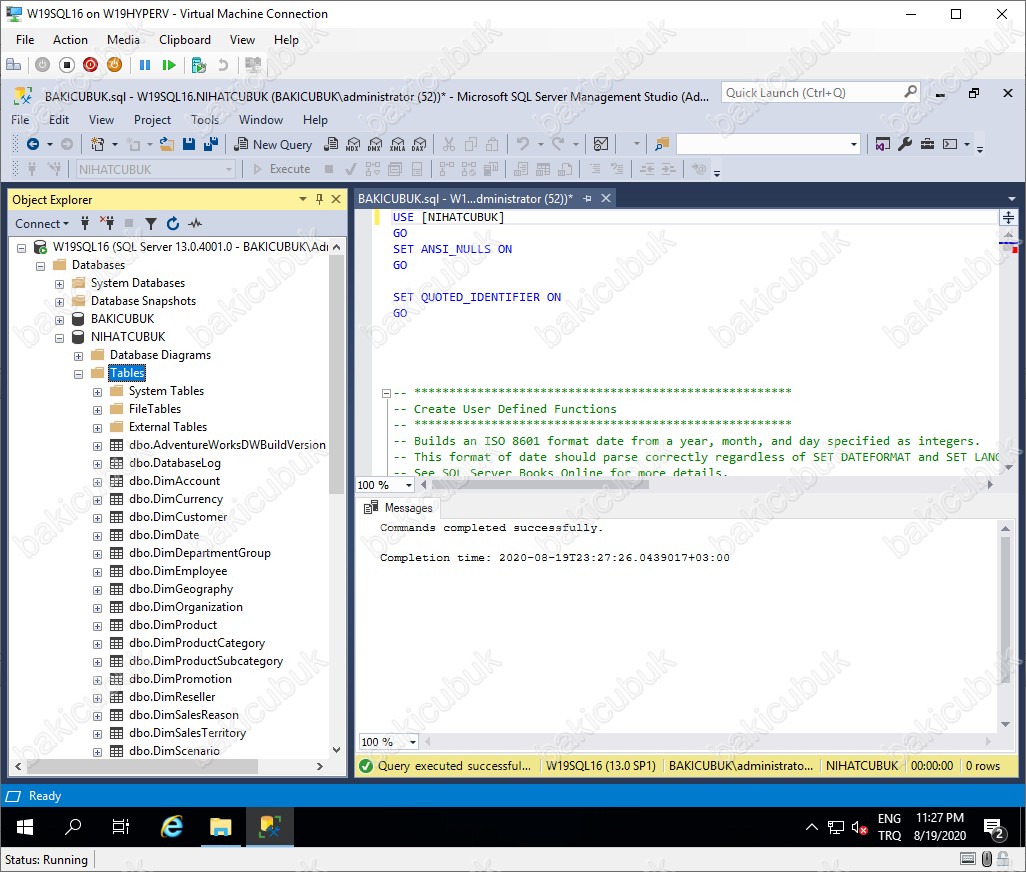
Task: Click the VM Checkpoint icon
Action: (199, 65)
